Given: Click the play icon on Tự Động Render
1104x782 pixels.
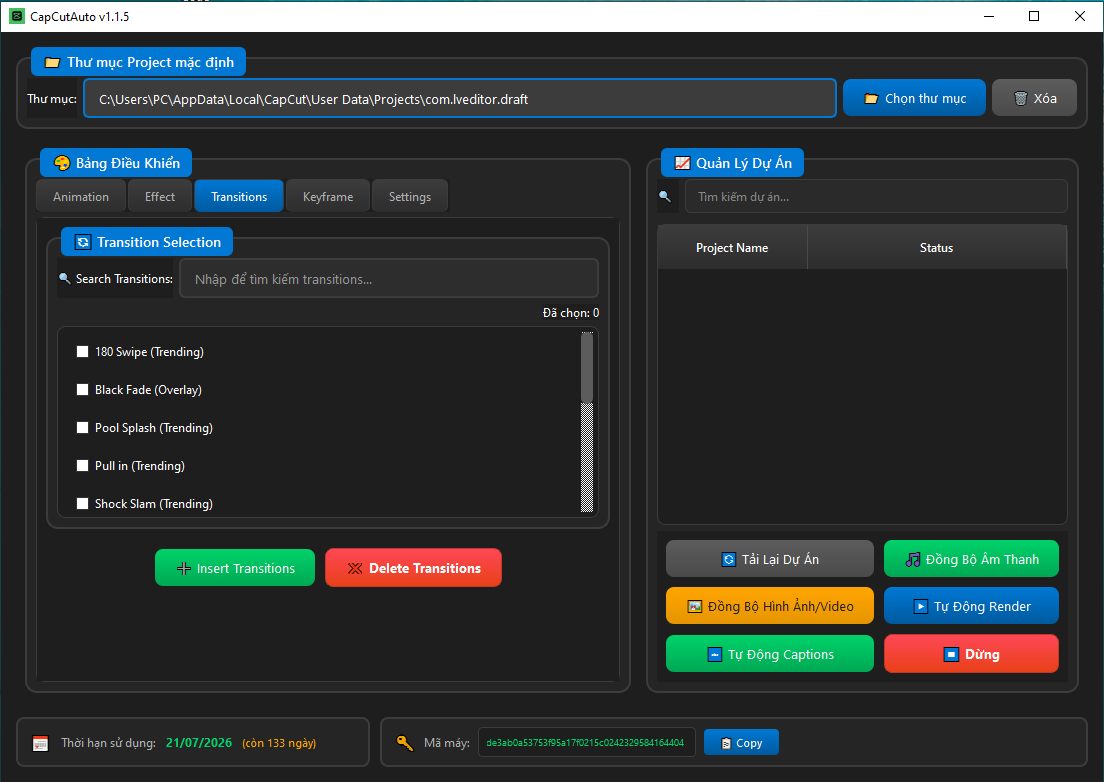Looking at the screenshot, I should (921, 606).
